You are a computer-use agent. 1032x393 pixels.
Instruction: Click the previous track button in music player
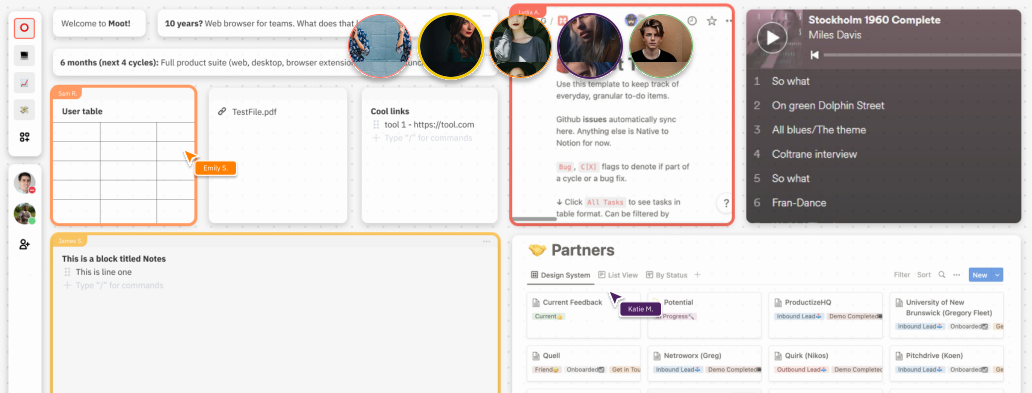(x=814, y=55)
